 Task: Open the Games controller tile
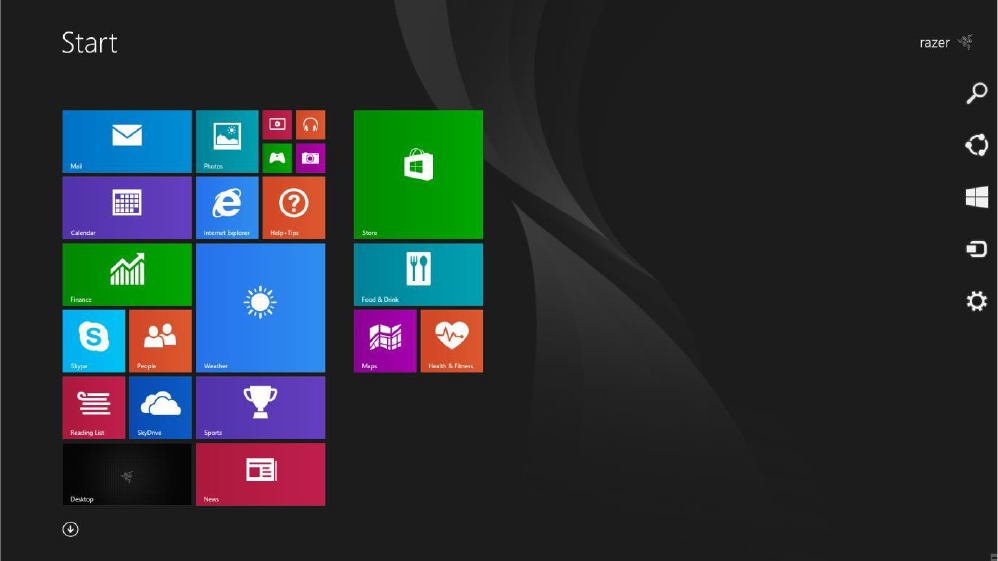tap(277, 158)
